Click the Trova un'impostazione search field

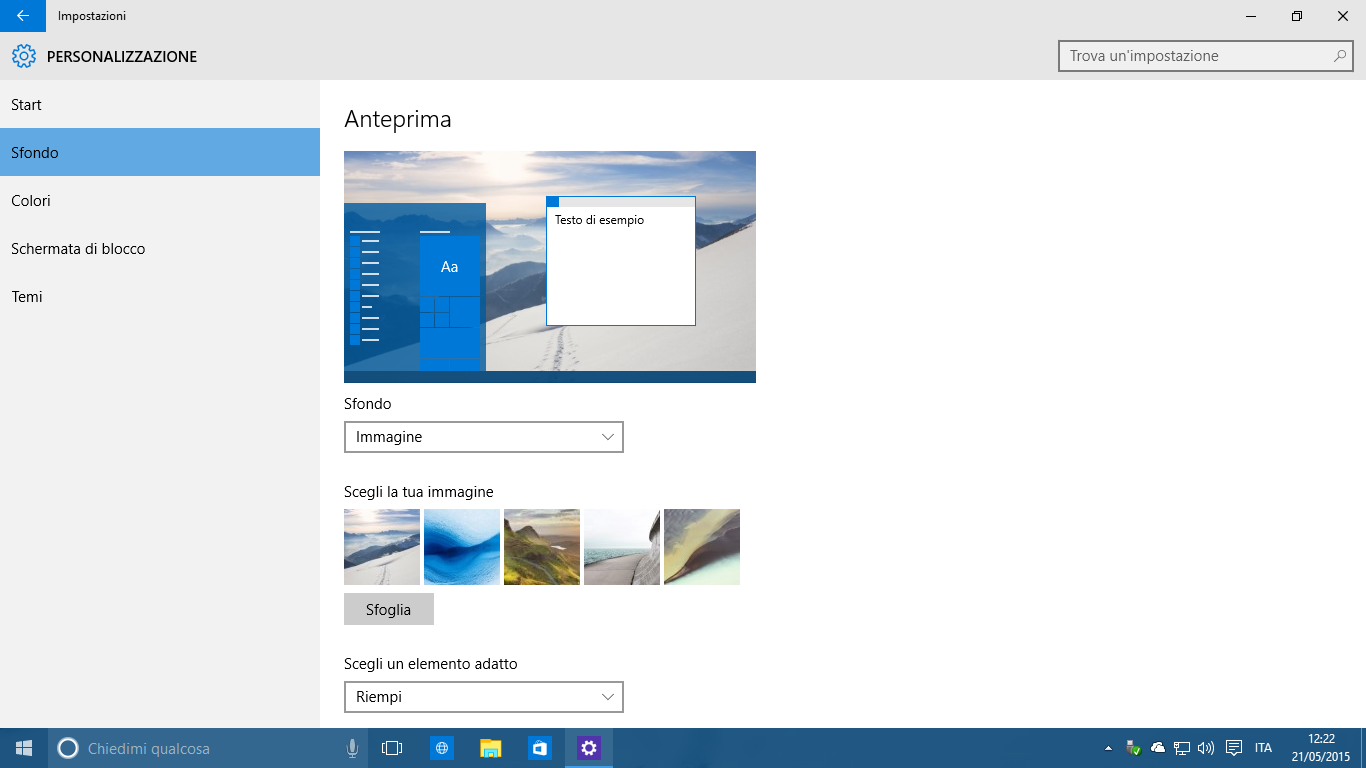pyautogui.click(x=1206, y=56)
